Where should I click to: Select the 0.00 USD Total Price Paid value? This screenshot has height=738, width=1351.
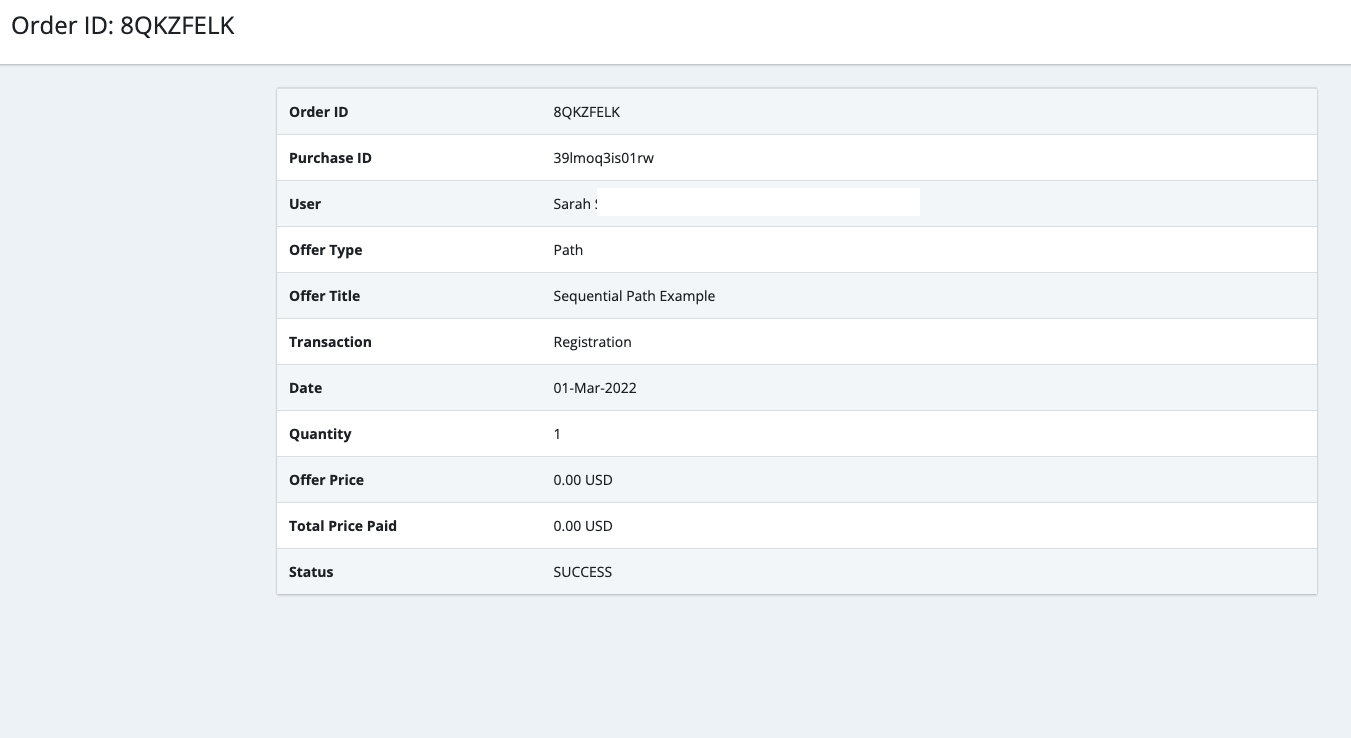(x=582, y=526)
